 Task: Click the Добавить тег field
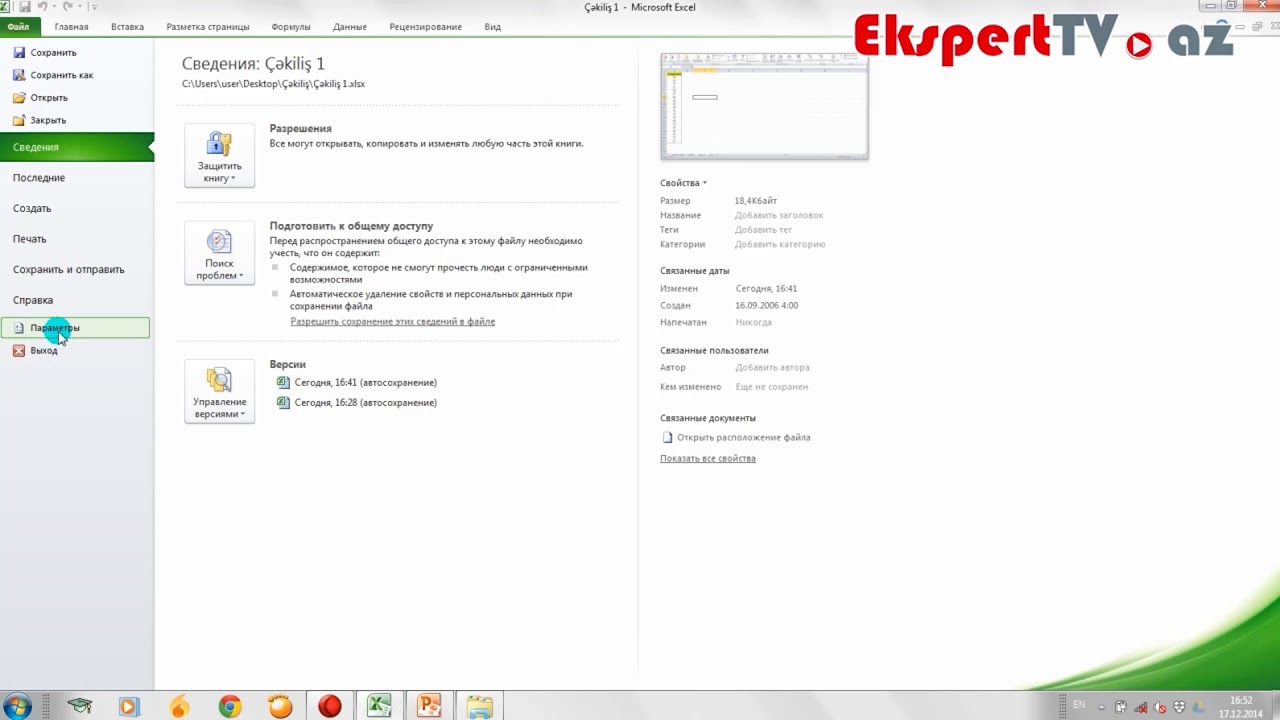click(x=764, y=230)
